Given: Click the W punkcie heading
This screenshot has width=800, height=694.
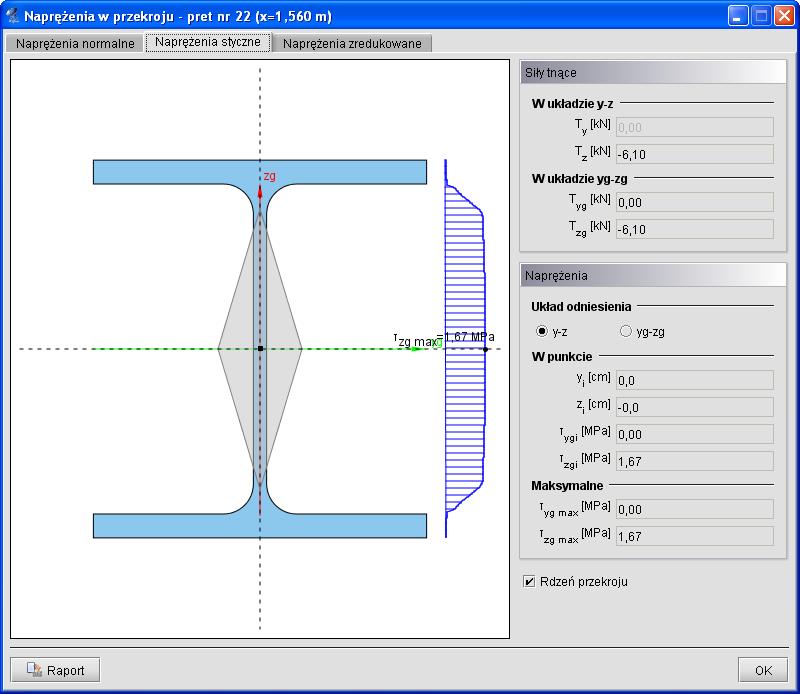Looking at the screenshot, I should 562,357.
